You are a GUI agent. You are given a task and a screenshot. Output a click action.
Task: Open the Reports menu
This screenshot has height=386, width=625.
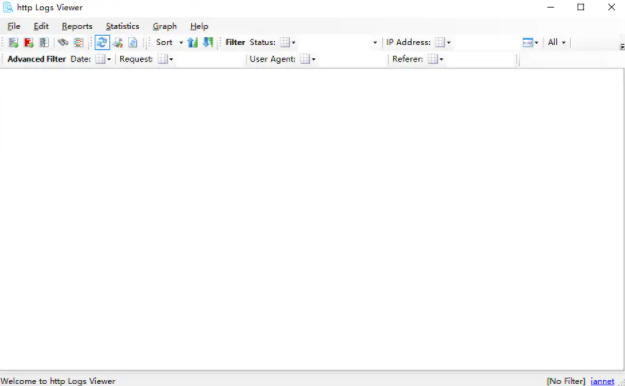point(77,26)
